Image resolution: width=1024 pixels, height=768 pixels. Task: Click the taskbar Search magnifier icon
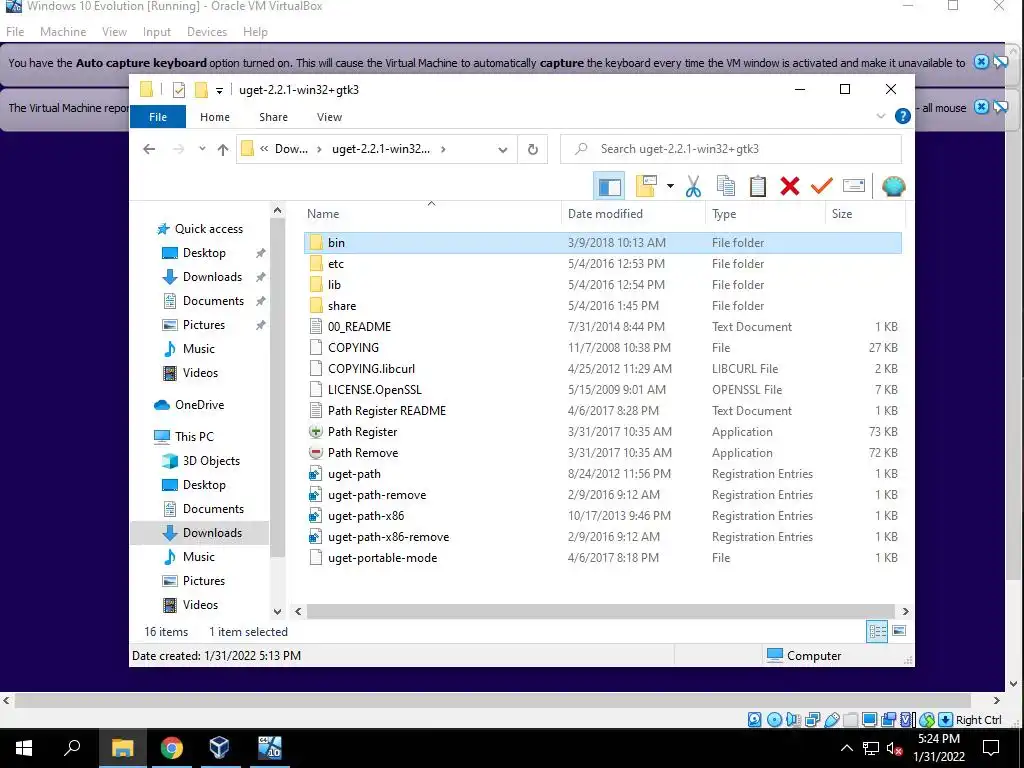72,748
